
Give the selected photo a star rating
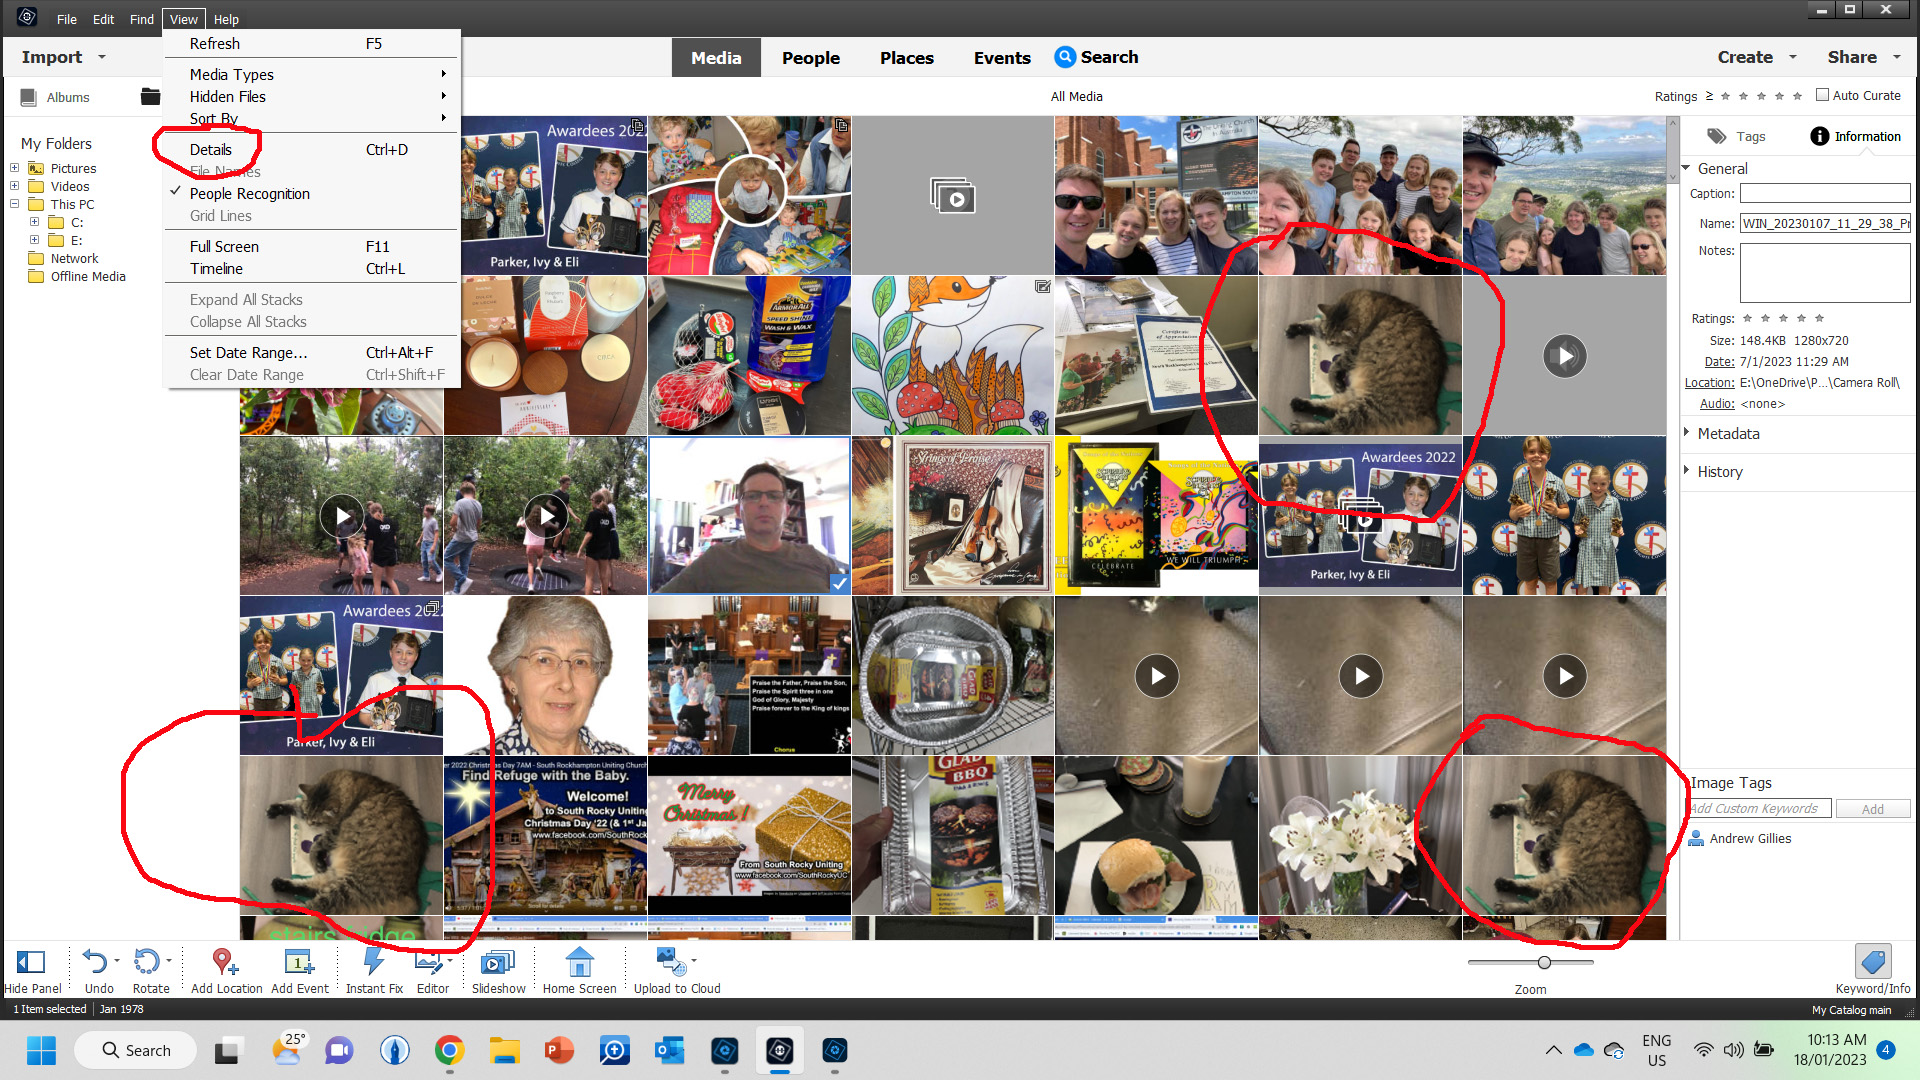[1783, 318]
